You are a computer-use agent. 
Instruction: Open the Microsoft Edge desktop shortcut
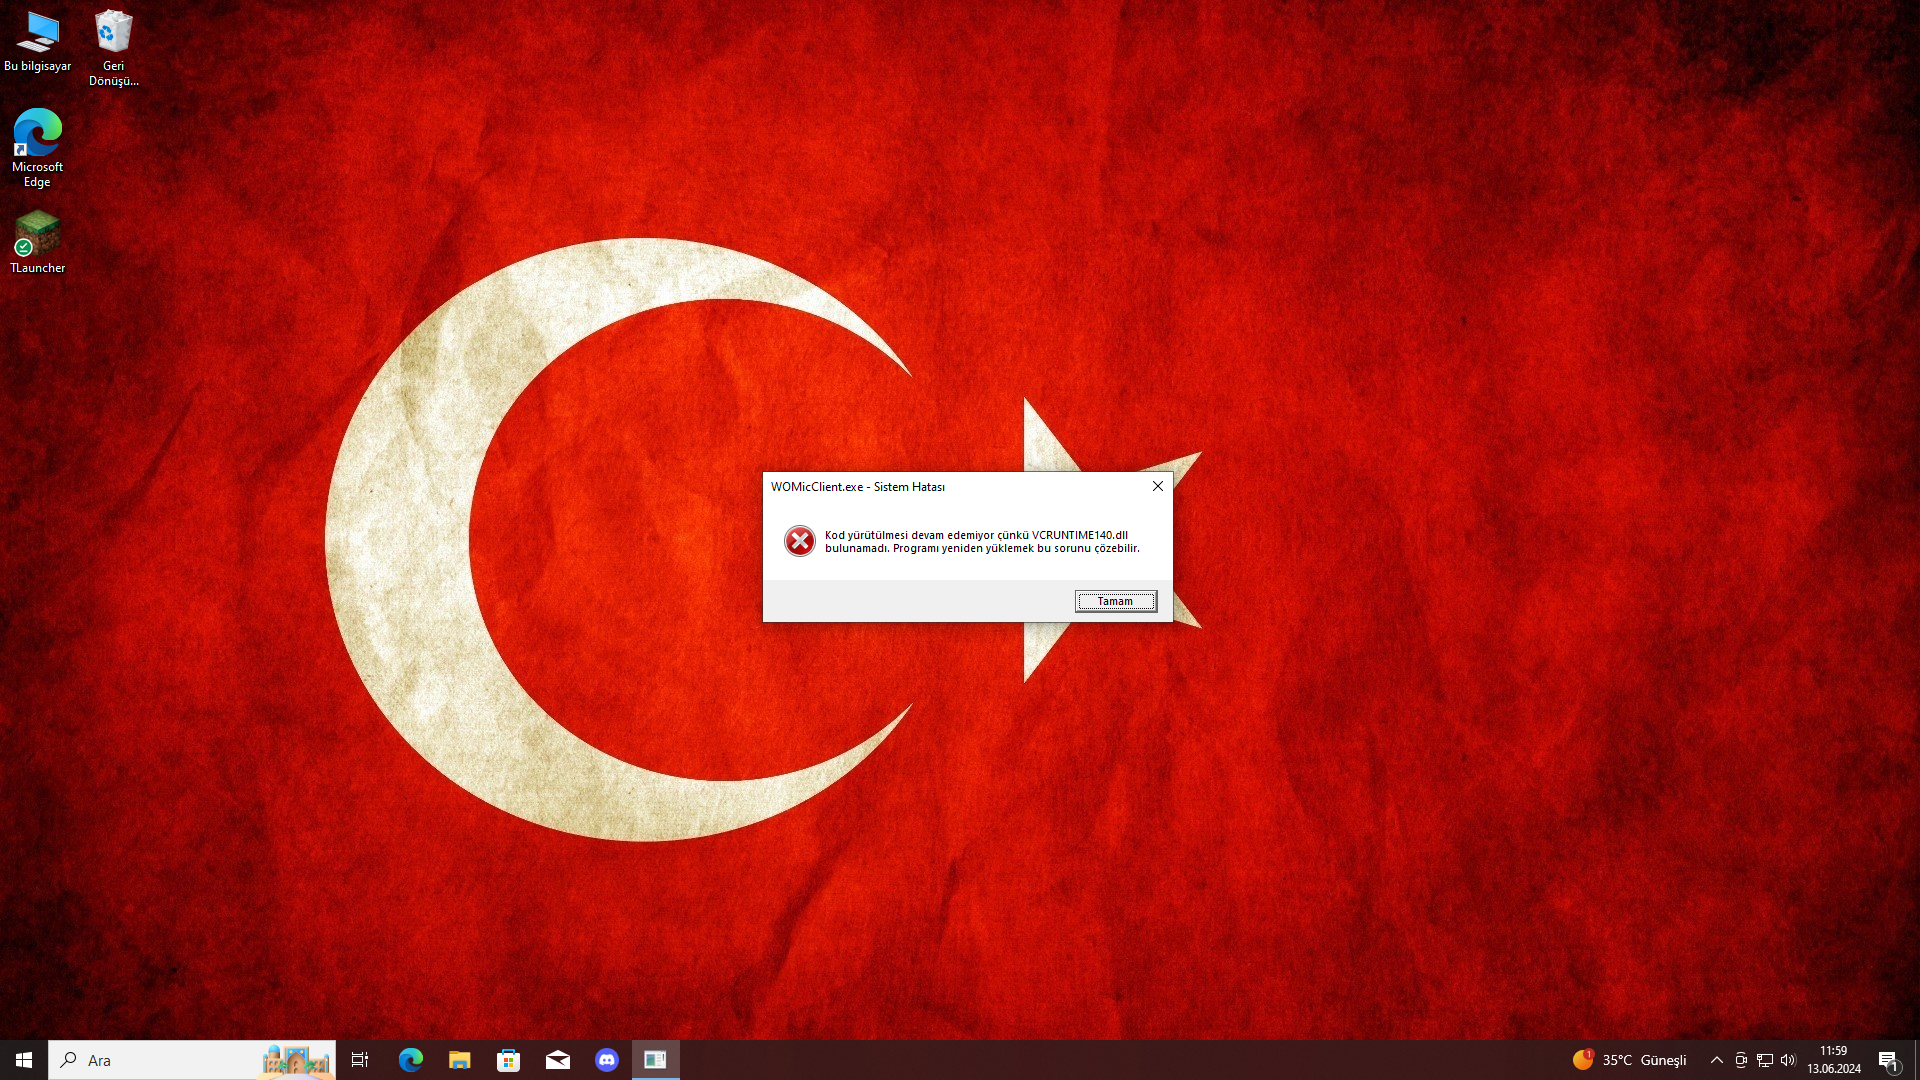tap(37, 146)
